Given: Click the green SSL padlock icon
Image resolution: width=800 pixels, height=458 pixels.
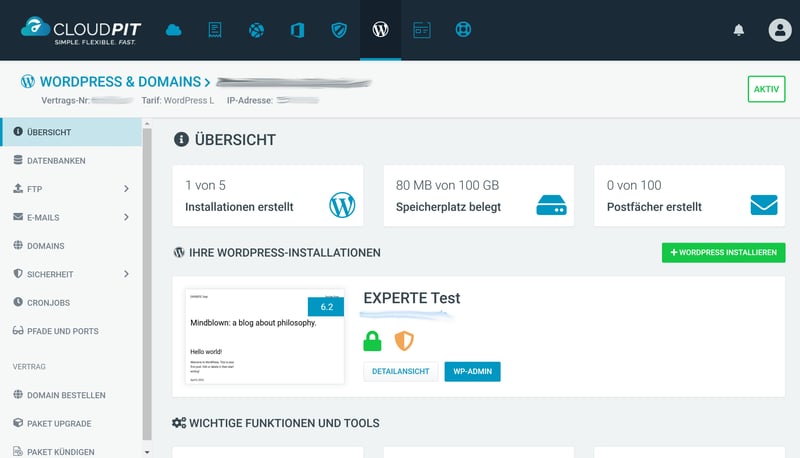Looking at the screenshot, I should 372,341.
